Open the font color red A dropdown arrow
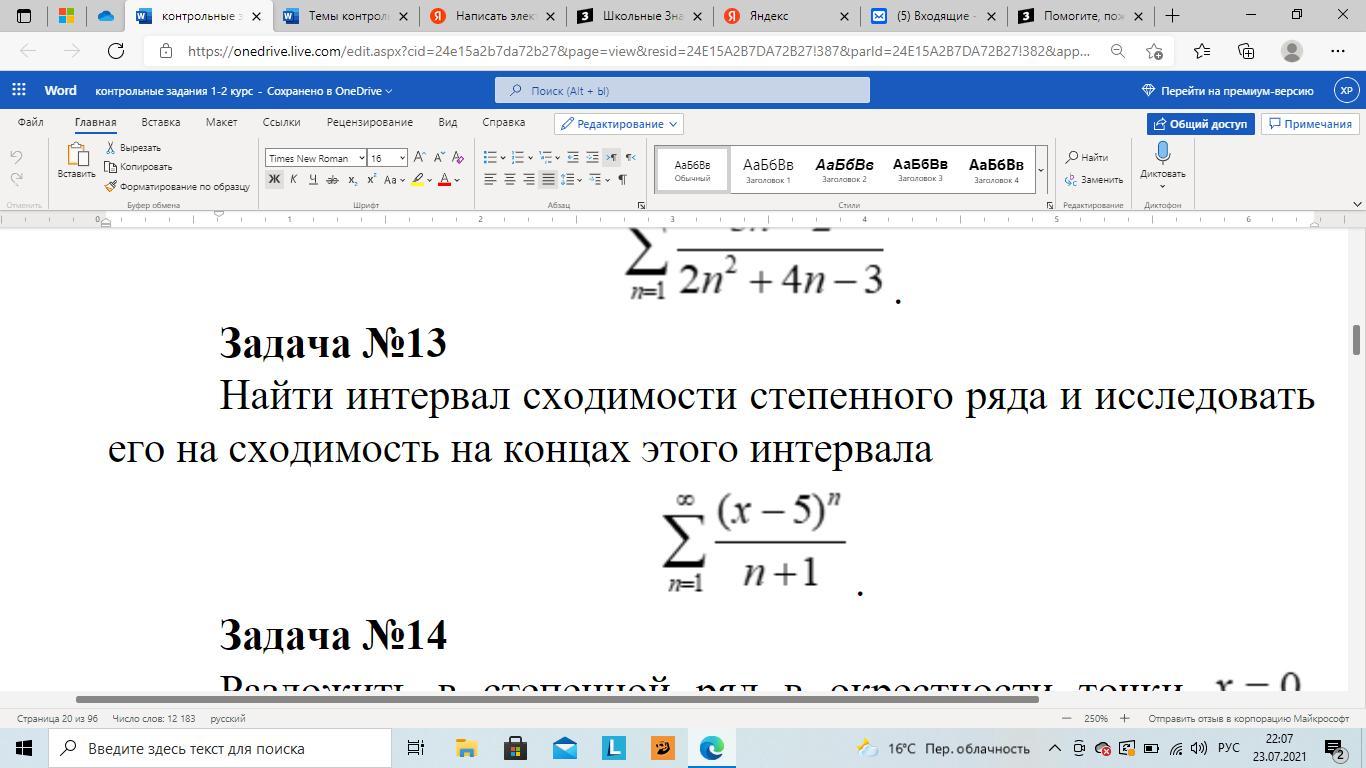This screenshot has height=768, width=1366. (457, 181)
